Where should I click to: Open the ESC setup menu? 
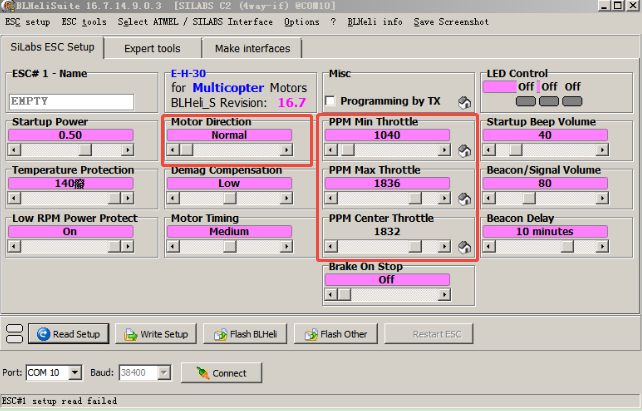click(x=27, y=21)
